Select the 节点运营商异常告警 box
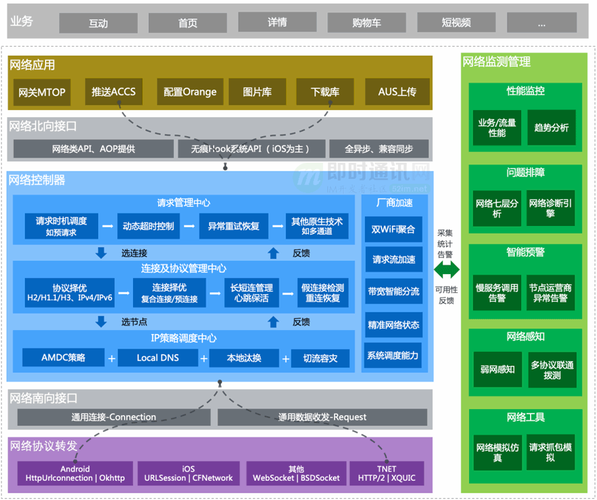 tap(551, 292)
